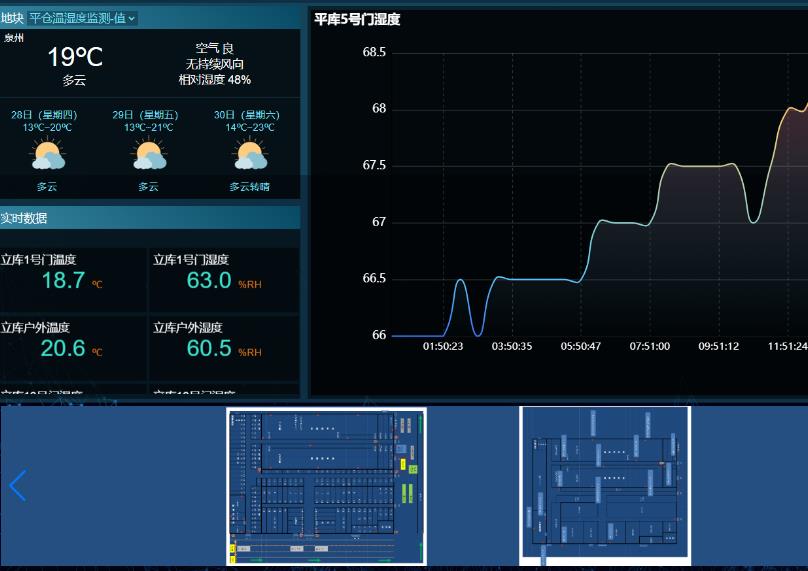Click the 空气 良 air quality label

(214, 48)
